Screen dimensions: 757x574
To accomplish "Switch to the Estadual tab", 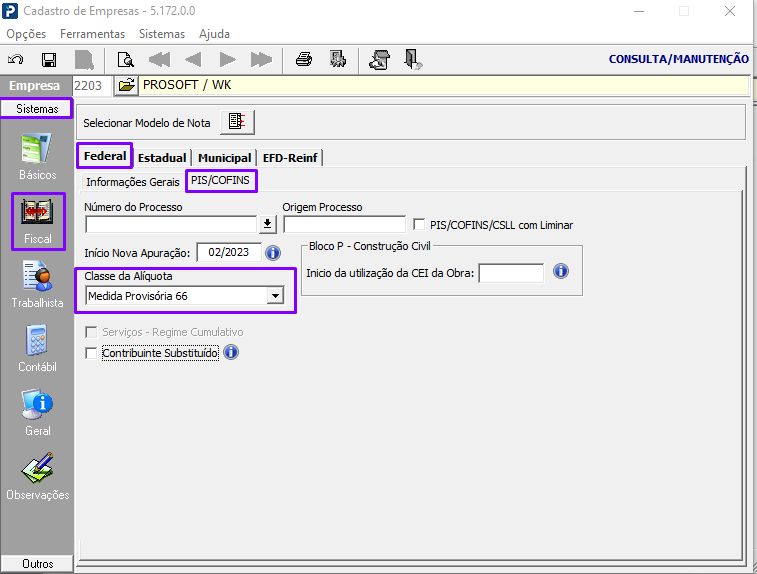I will point(162,158).
